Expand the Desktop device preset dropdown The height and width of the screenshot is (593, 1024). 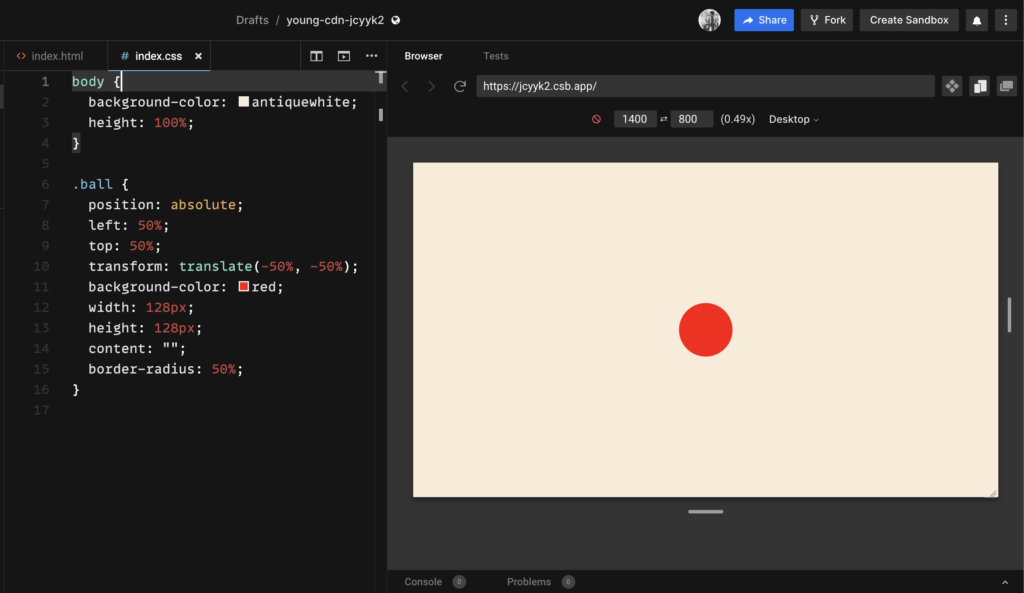(793, 119)
